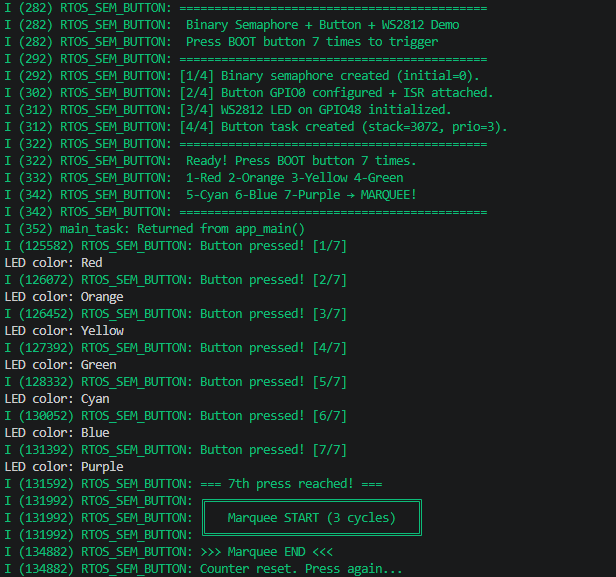Click the 'LED color: Red' line

point(53,263)
